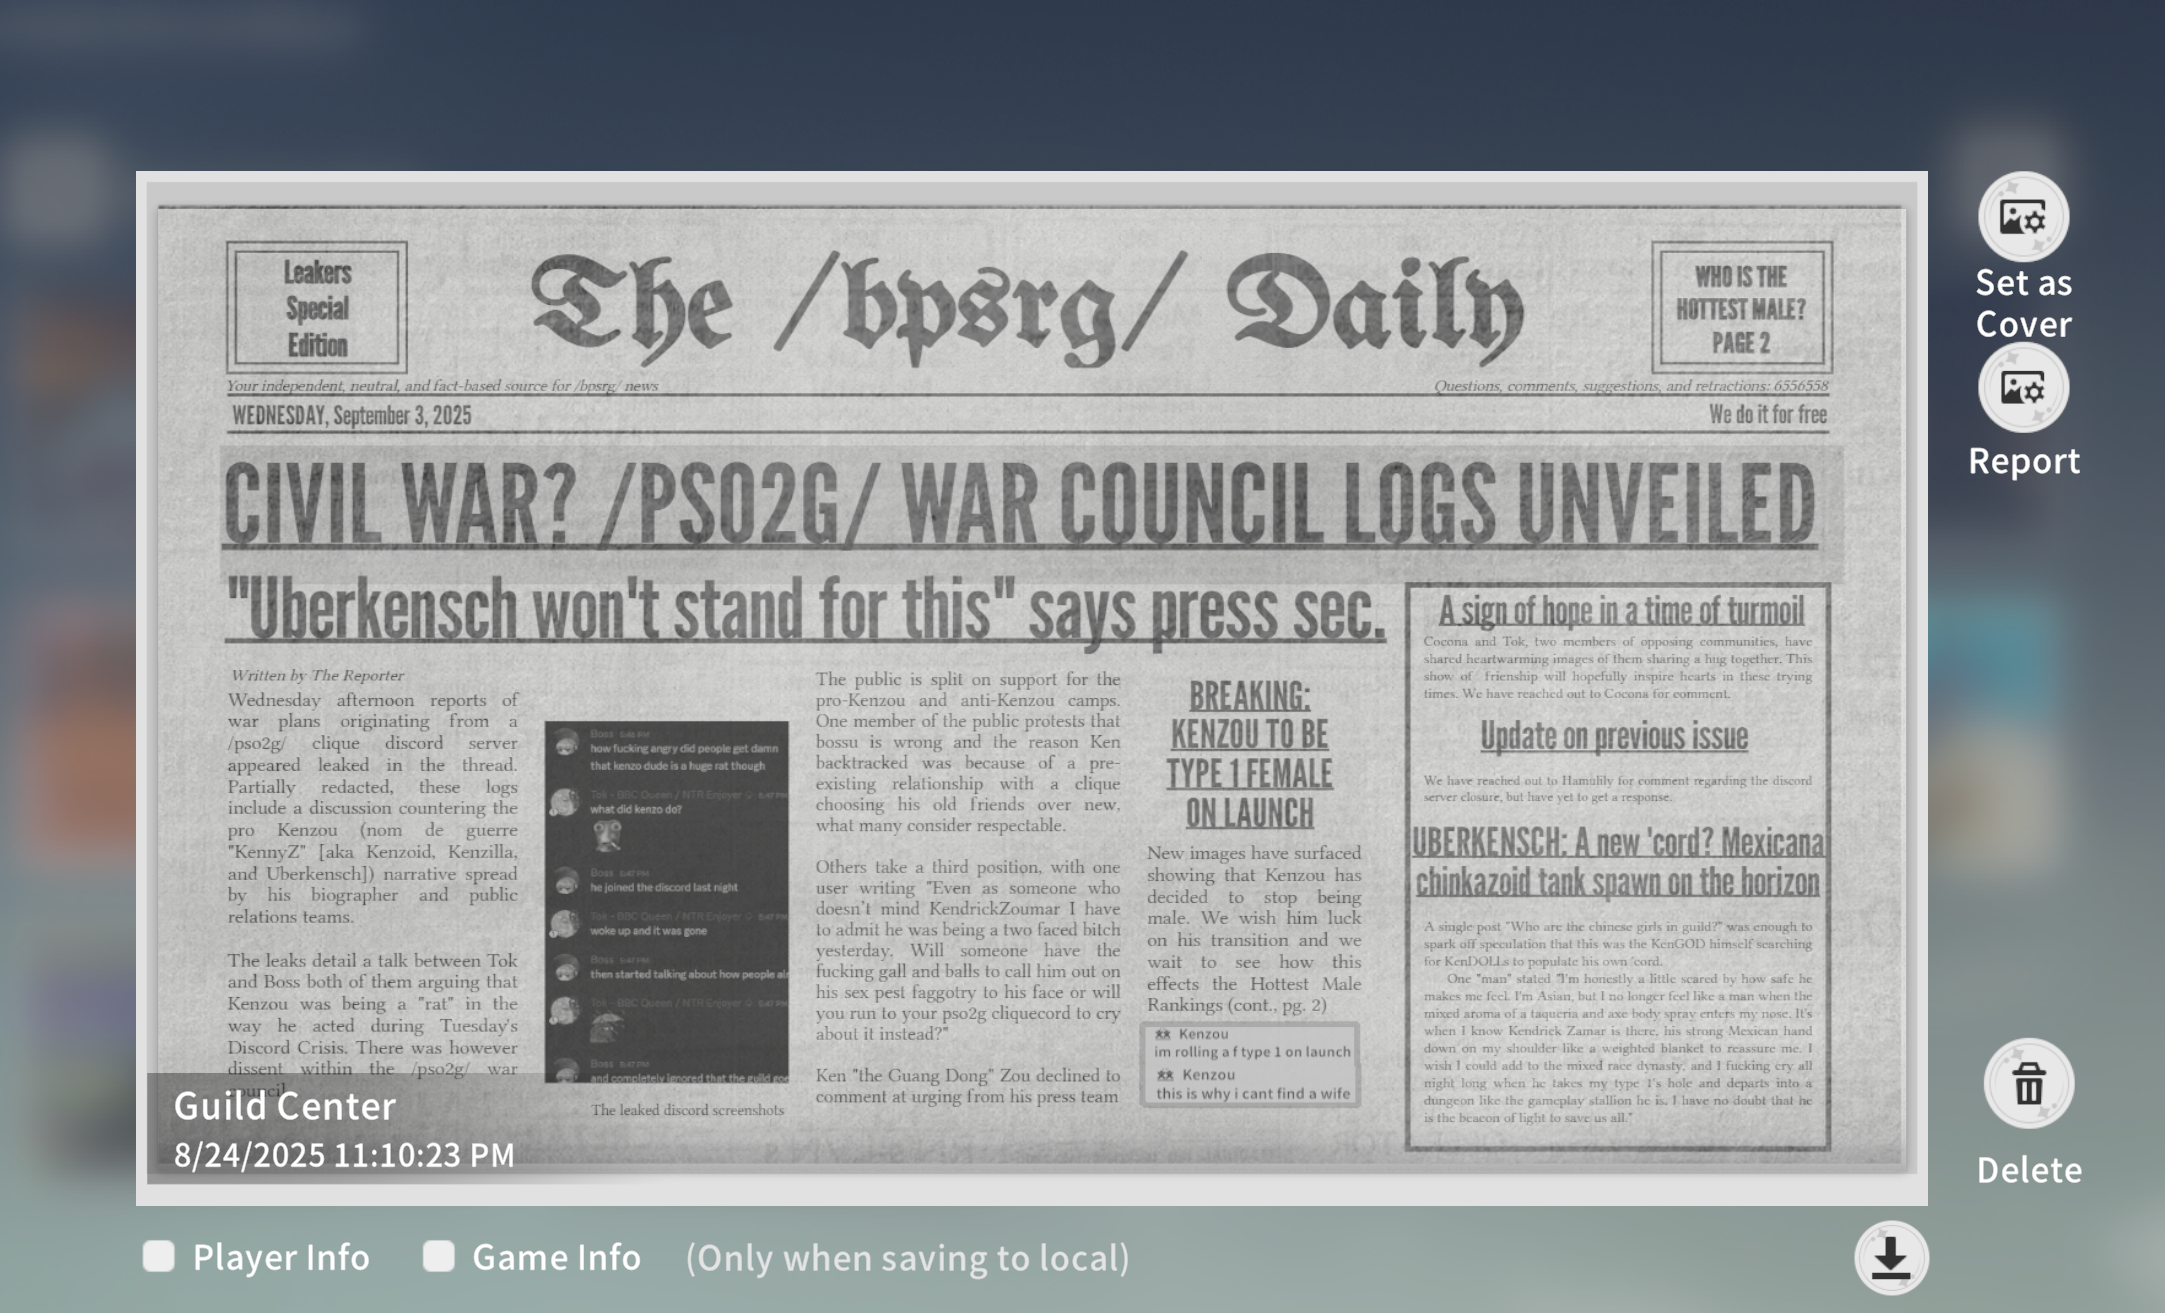The width and height of the screenshot is (2165, 1313).
Task: Click the 'WHO IS THE HOTTEST MALE?' box
Action: click(x=1741, y=308)
